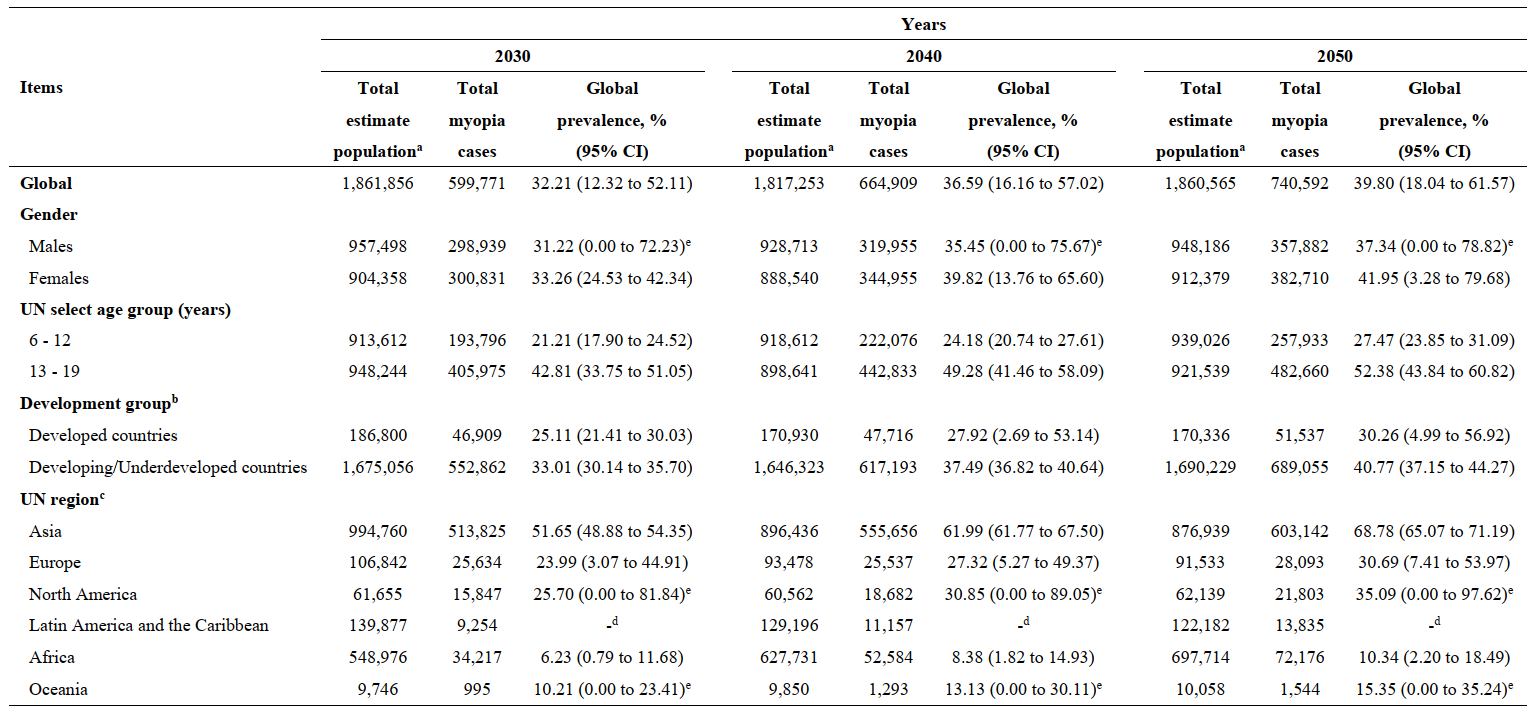This screenshot has width=1534, height=712.
Task: Select the "2030" year column heading
Action: pos(512,56)
